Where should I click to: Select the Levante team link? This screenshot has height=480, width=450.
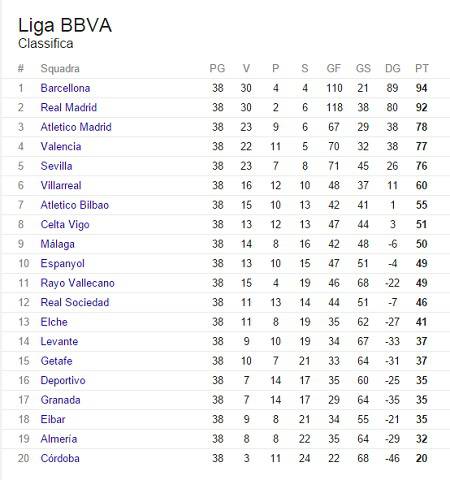(59, 342)
